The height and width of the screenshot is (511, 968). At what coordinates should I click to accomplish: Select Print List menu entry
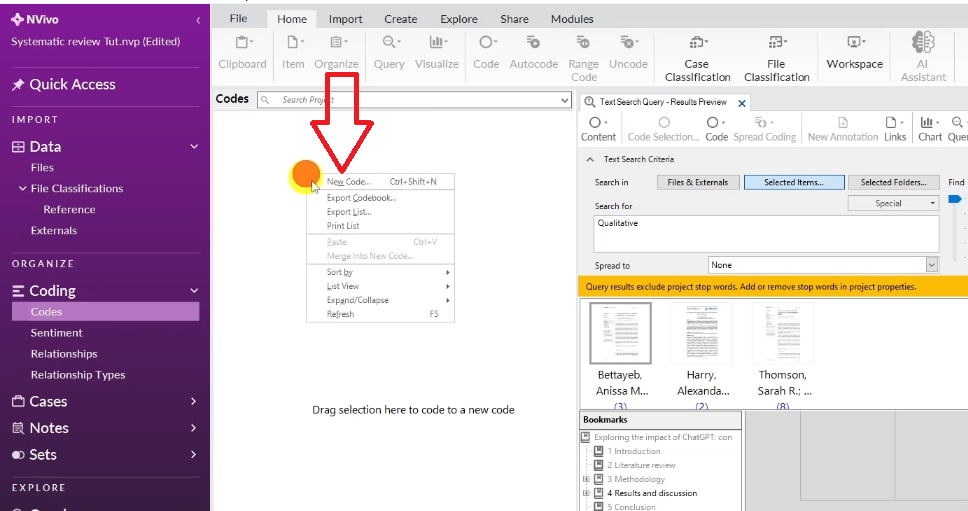click(380, 226)
